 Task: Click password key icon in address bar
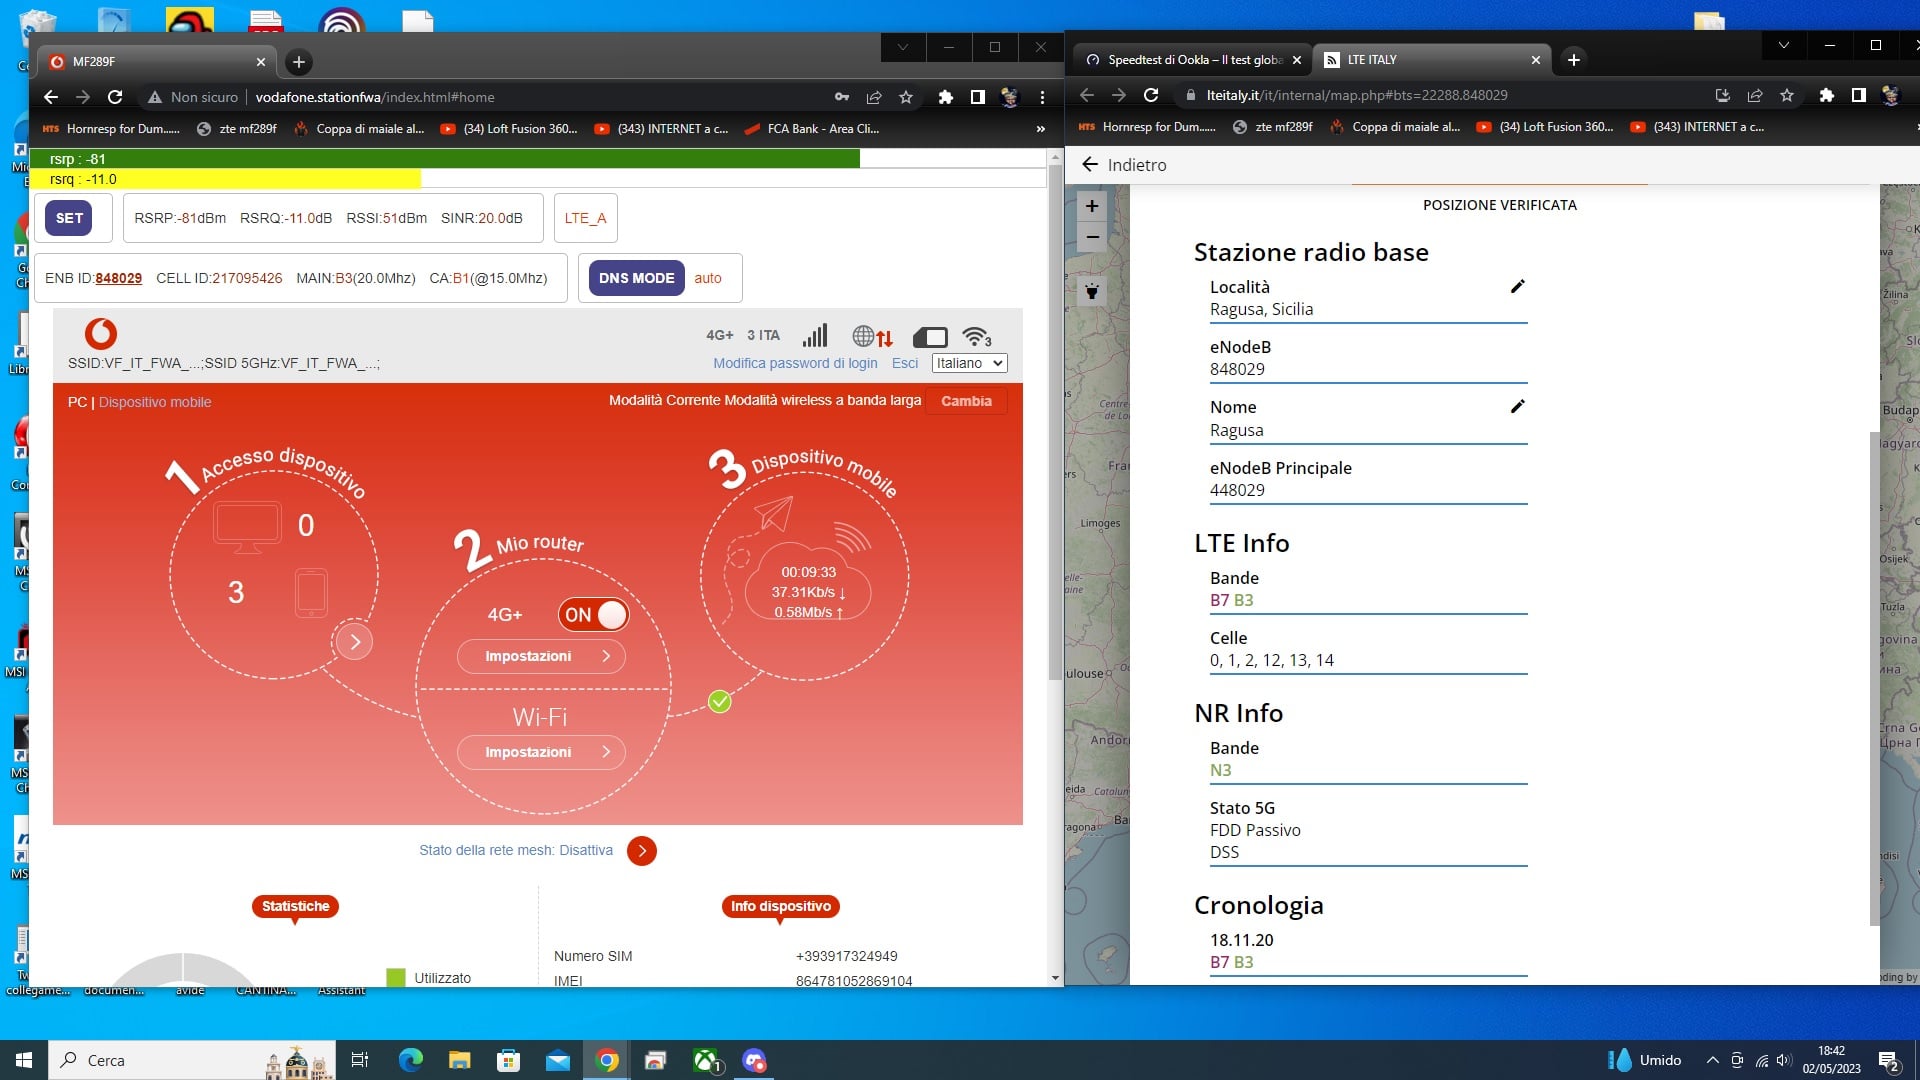[842, 97]
